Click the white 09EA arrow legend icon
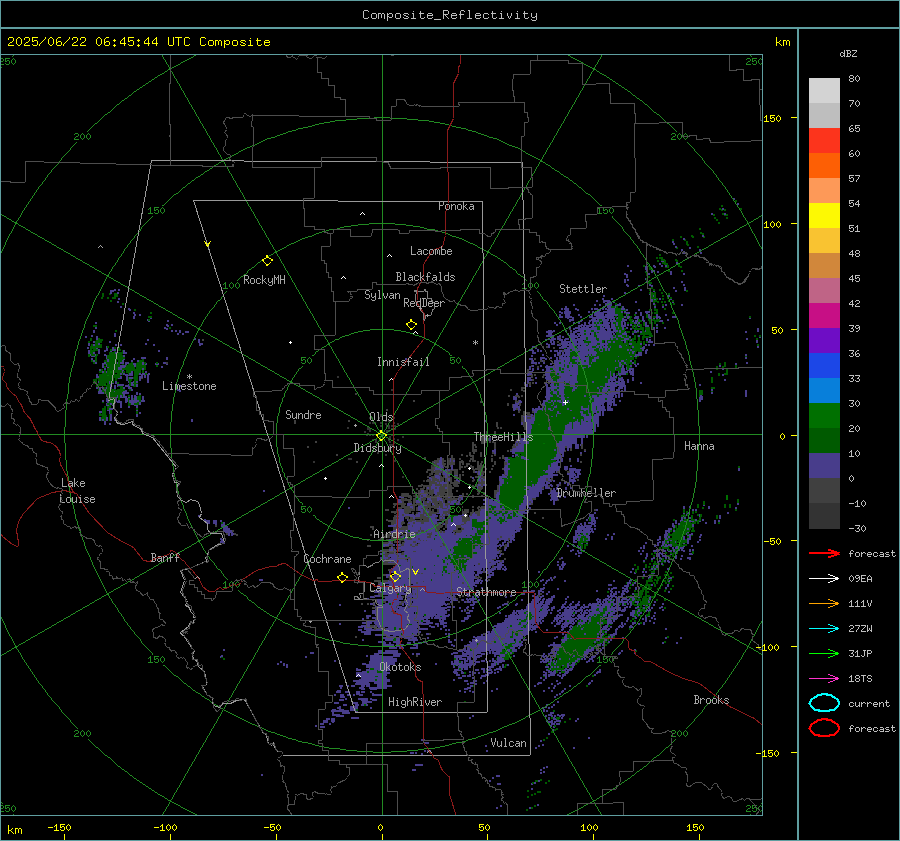Screen dimensions: 900x841 click(x=824, y=579)
